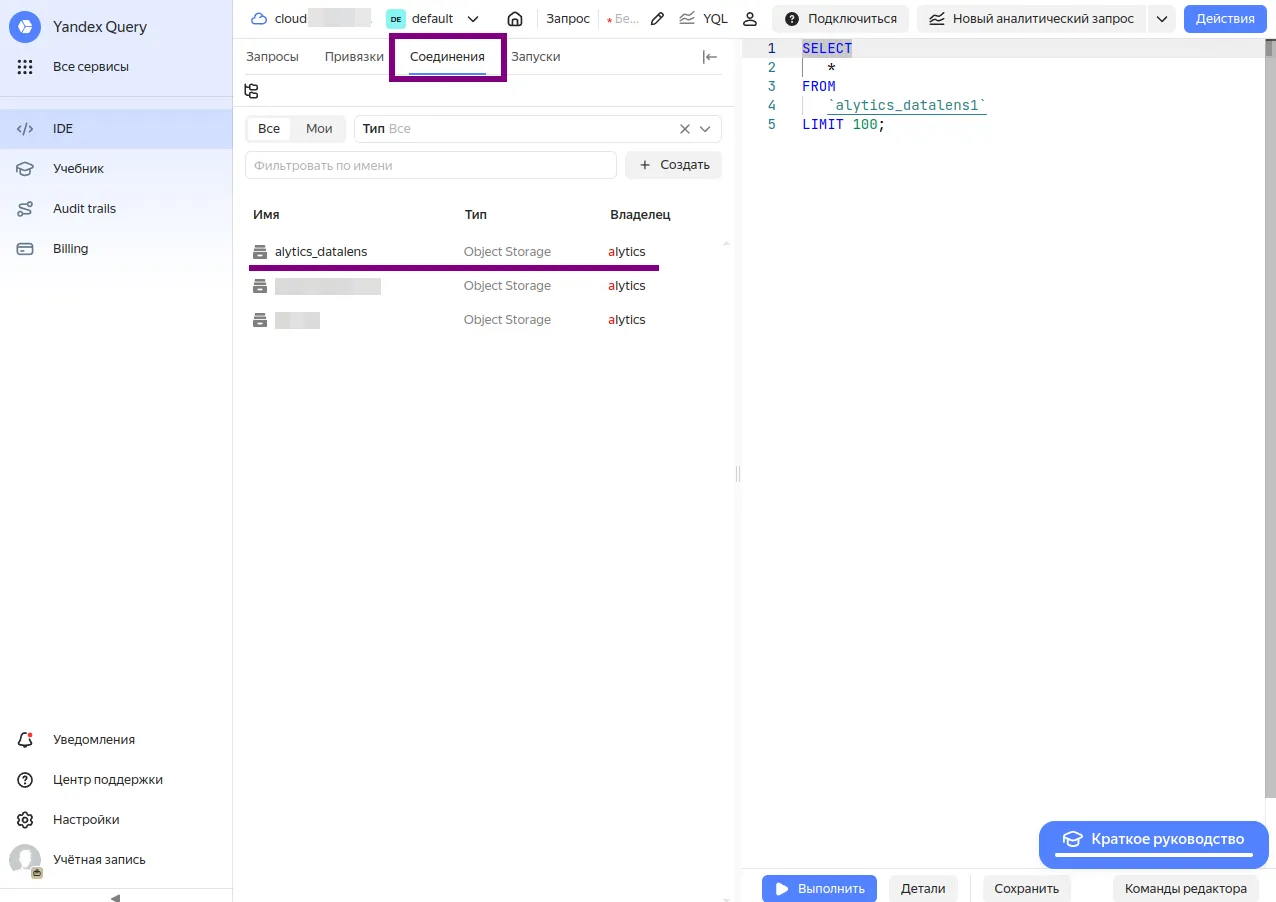Image resolution: width=1276 pixels, height=902 pixels.
Task: Open the Краткое руководство guide
Action: (1153, 844)
